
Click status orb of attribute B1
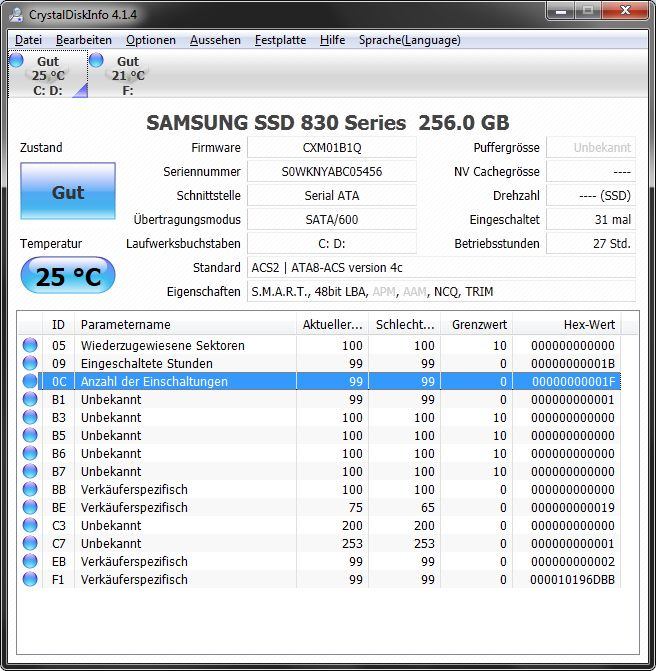click(x=30, y=399)
